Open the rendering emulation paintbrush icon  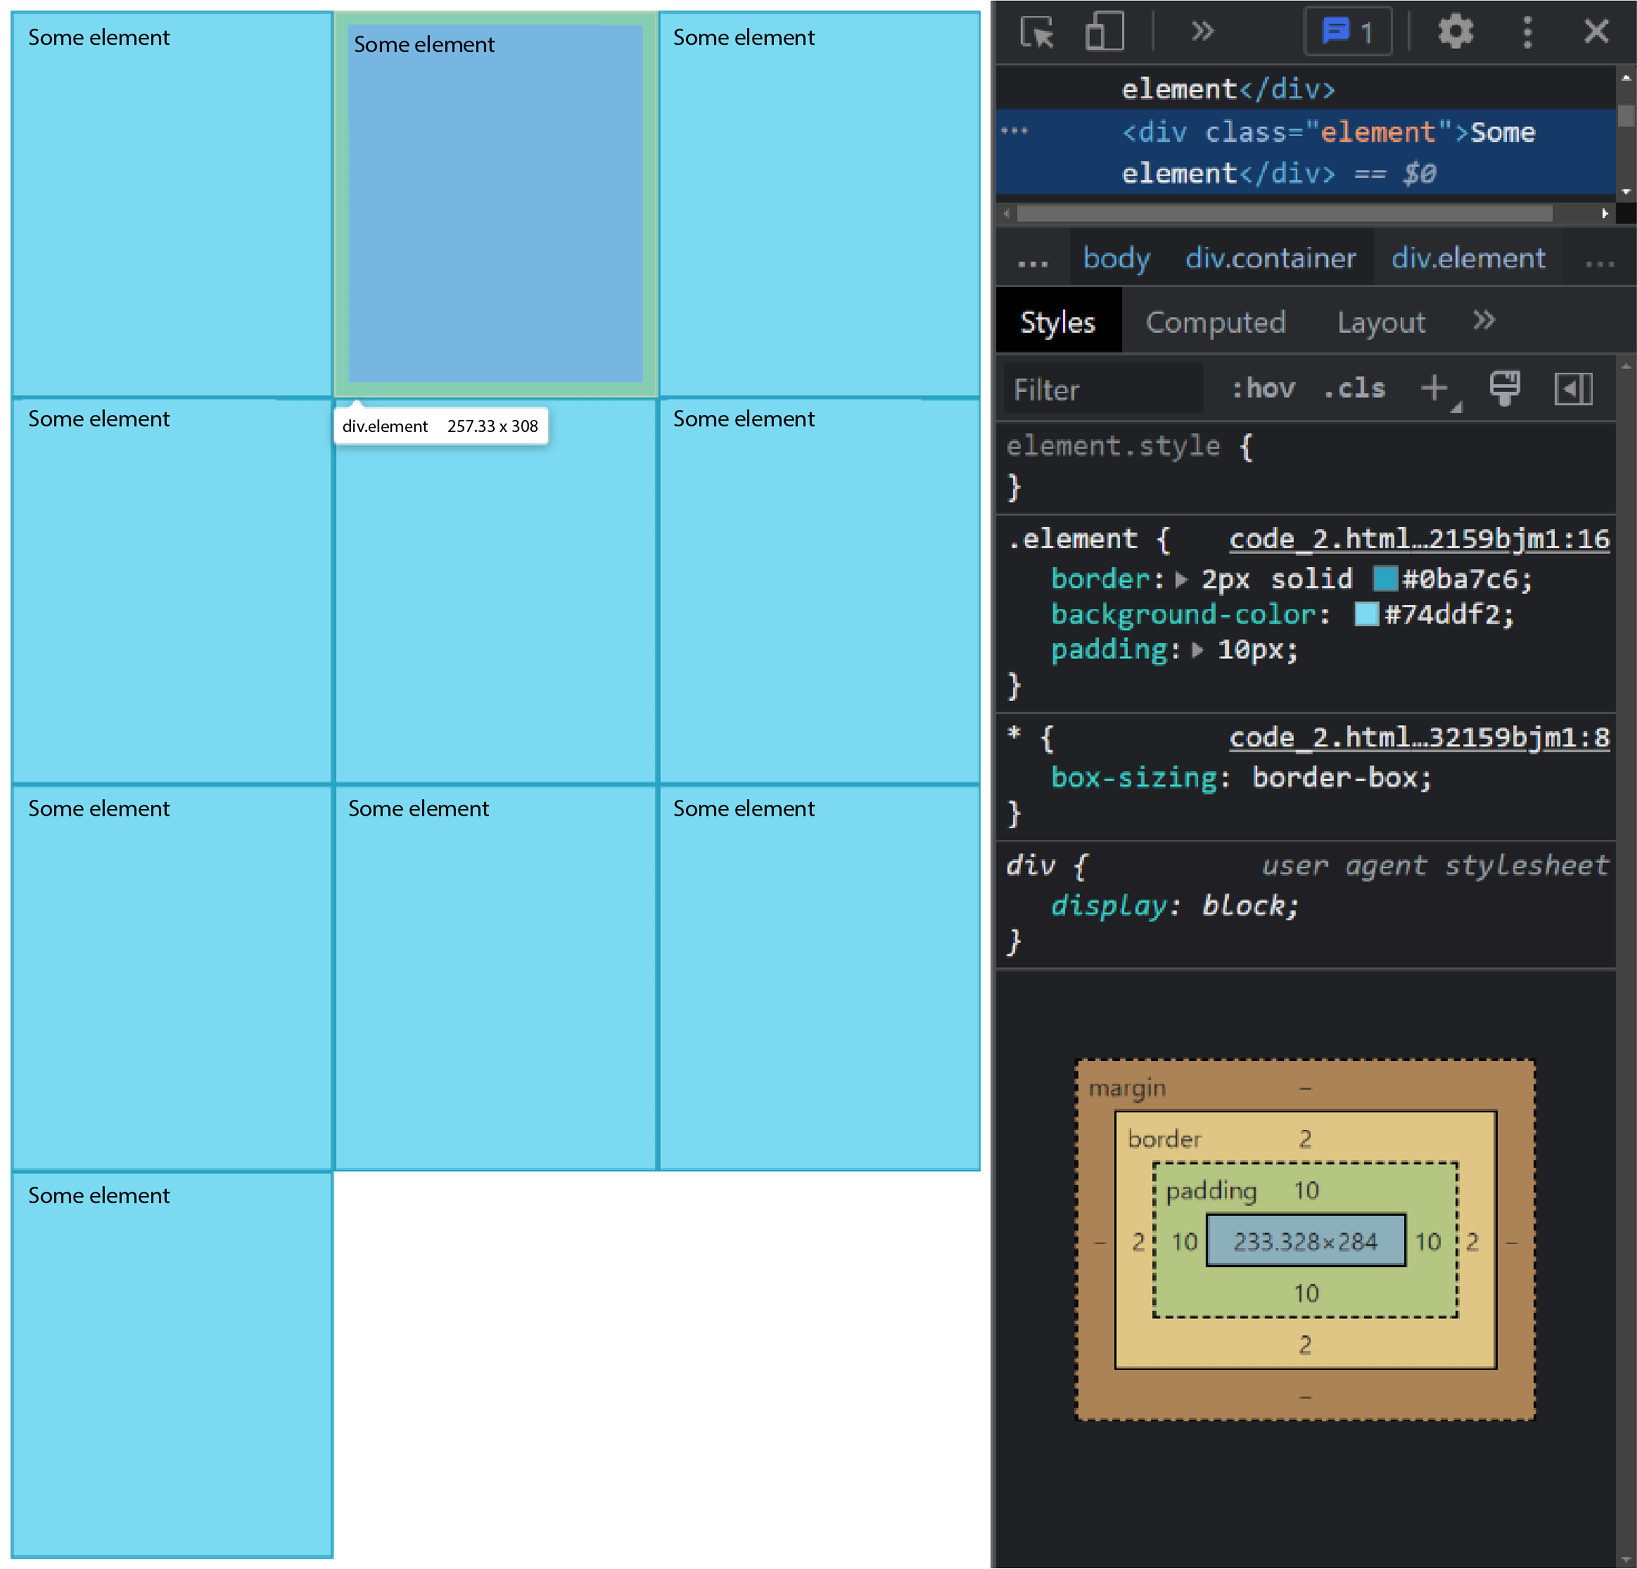(x=1505, y=388)
